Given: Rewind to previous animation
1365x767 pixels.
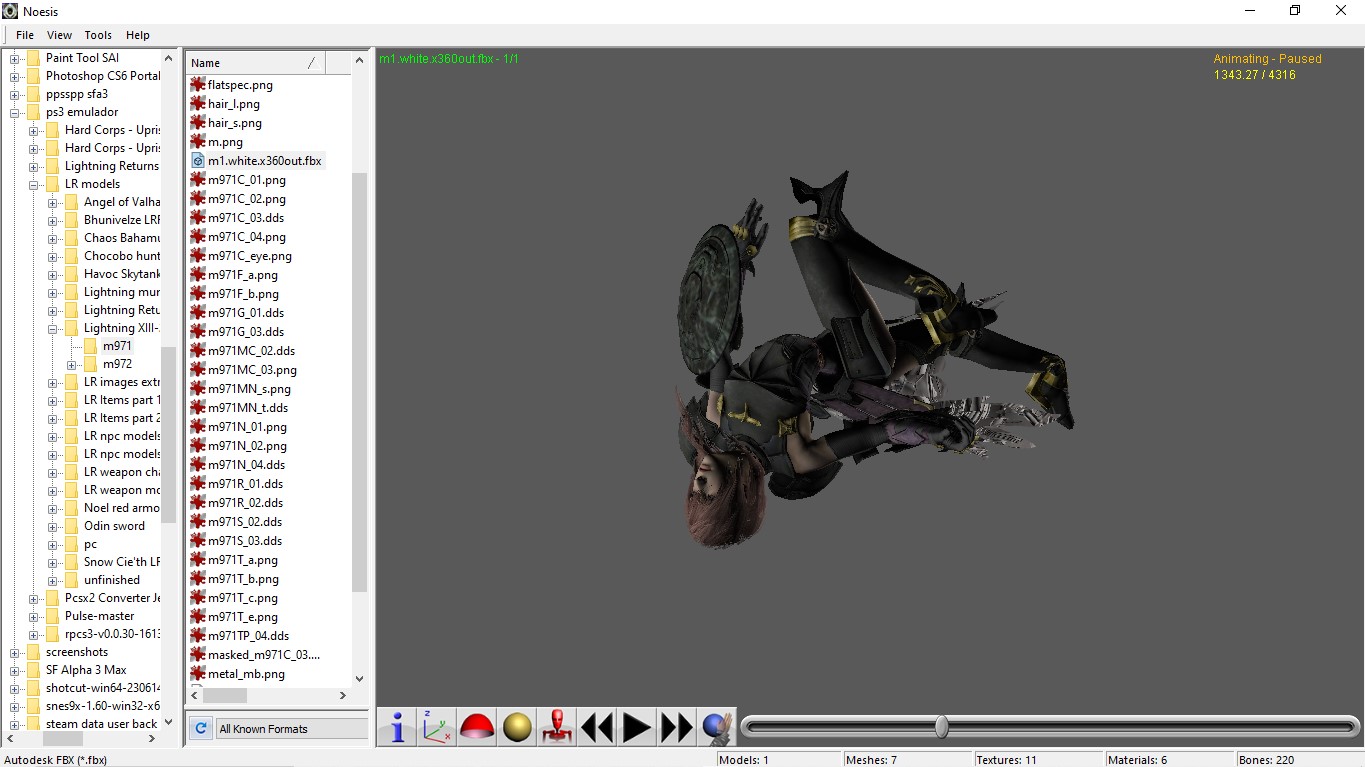Looking at the screenshot, I should coord(597,727).
